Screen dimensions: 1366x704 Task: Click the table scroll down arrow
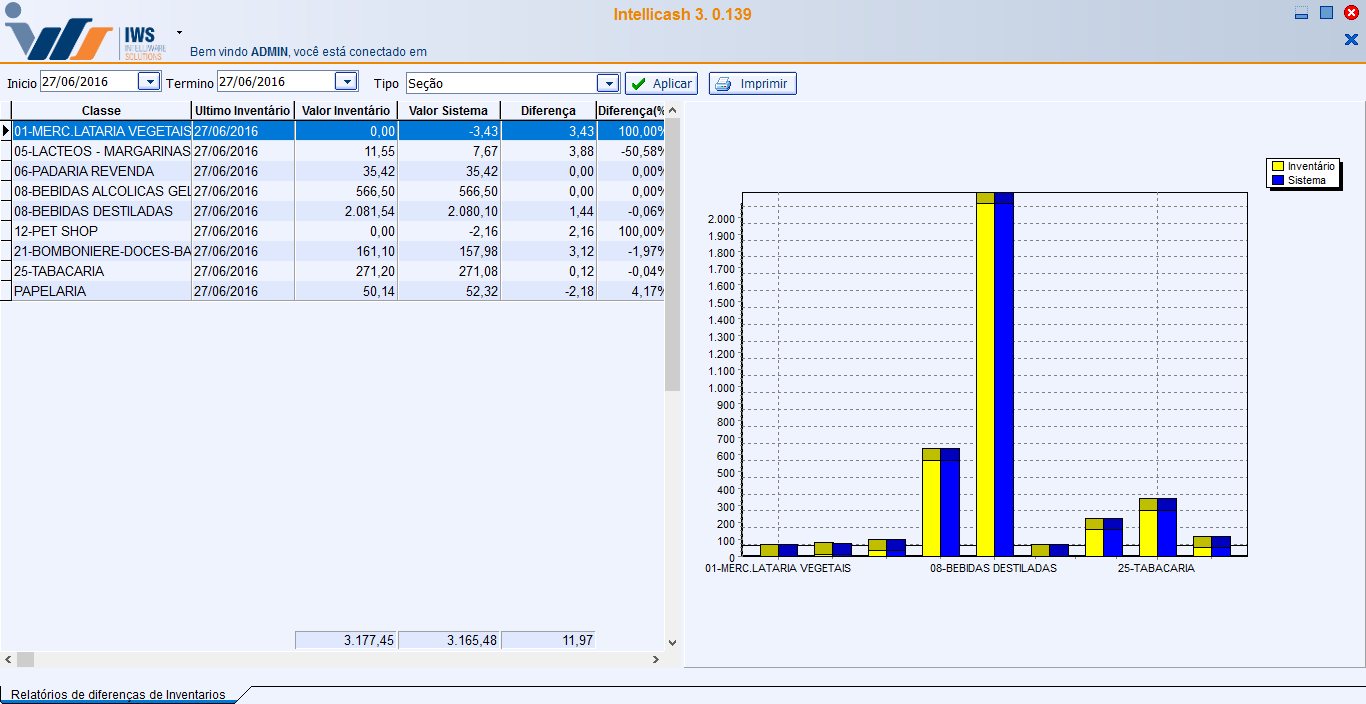[x=672, y=643]
